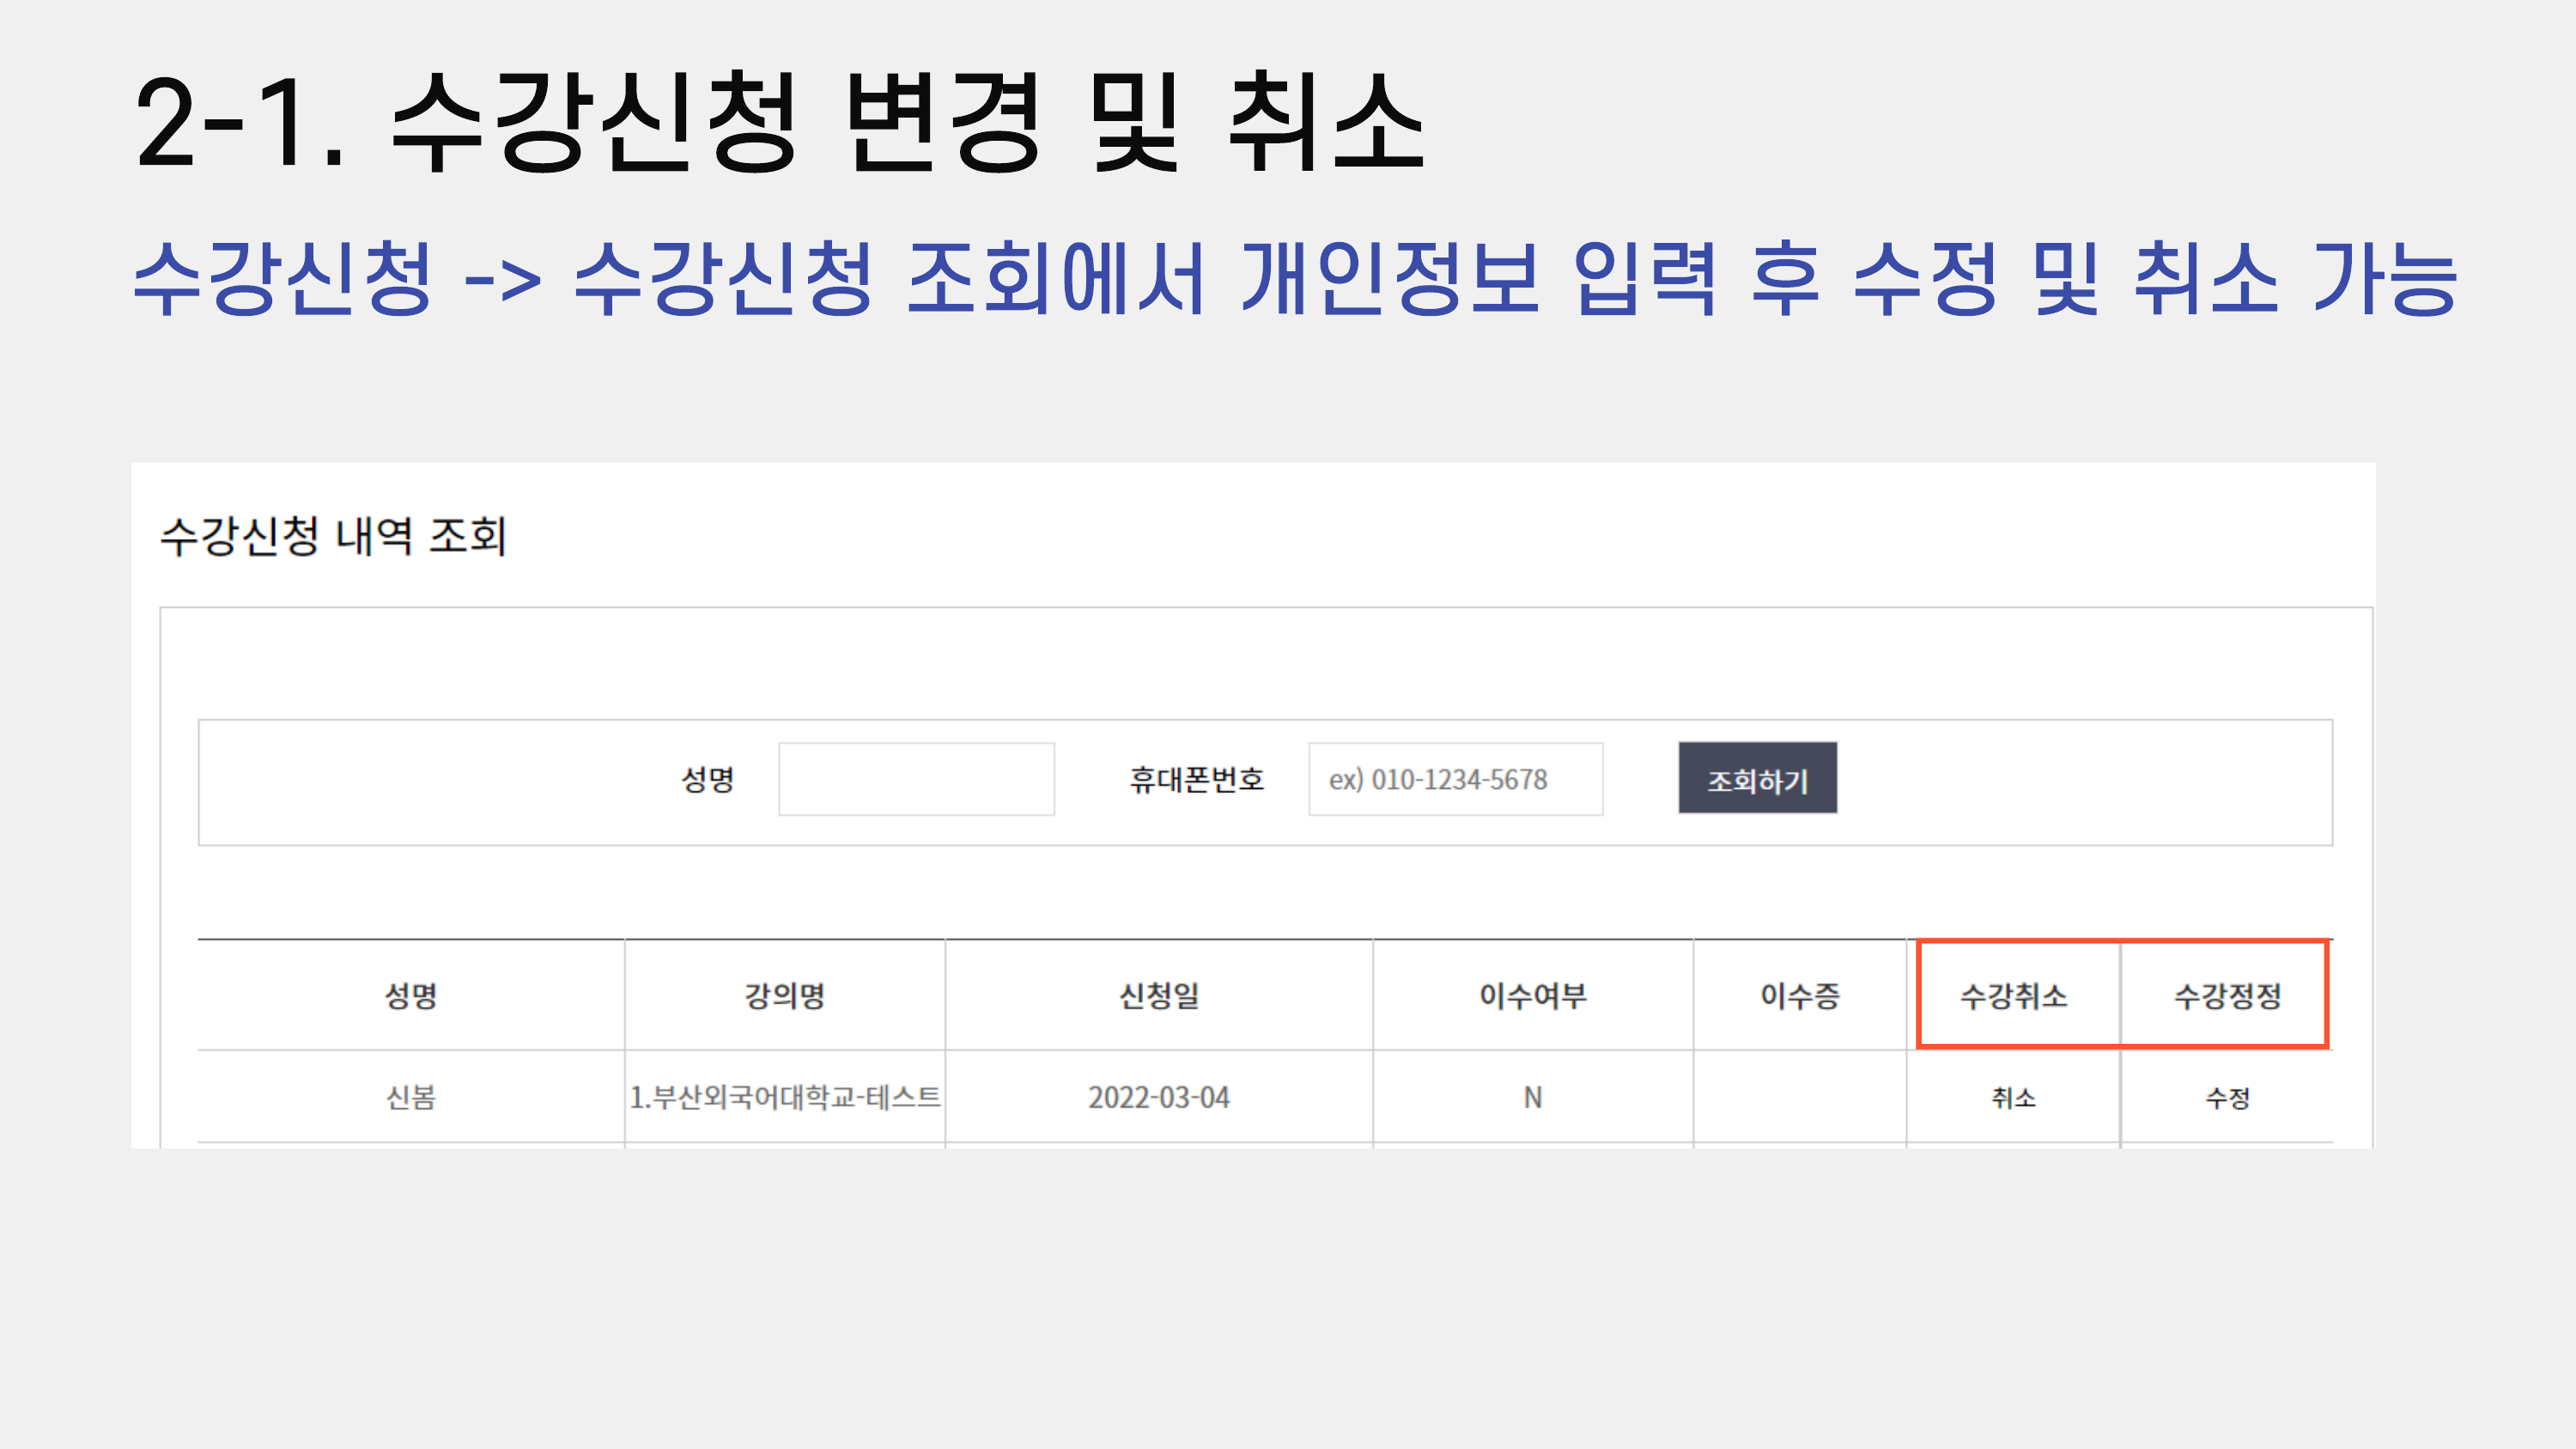Click the 신청일 column header
Screen dimensions: 2576x1449
(x=1158, y=995)
